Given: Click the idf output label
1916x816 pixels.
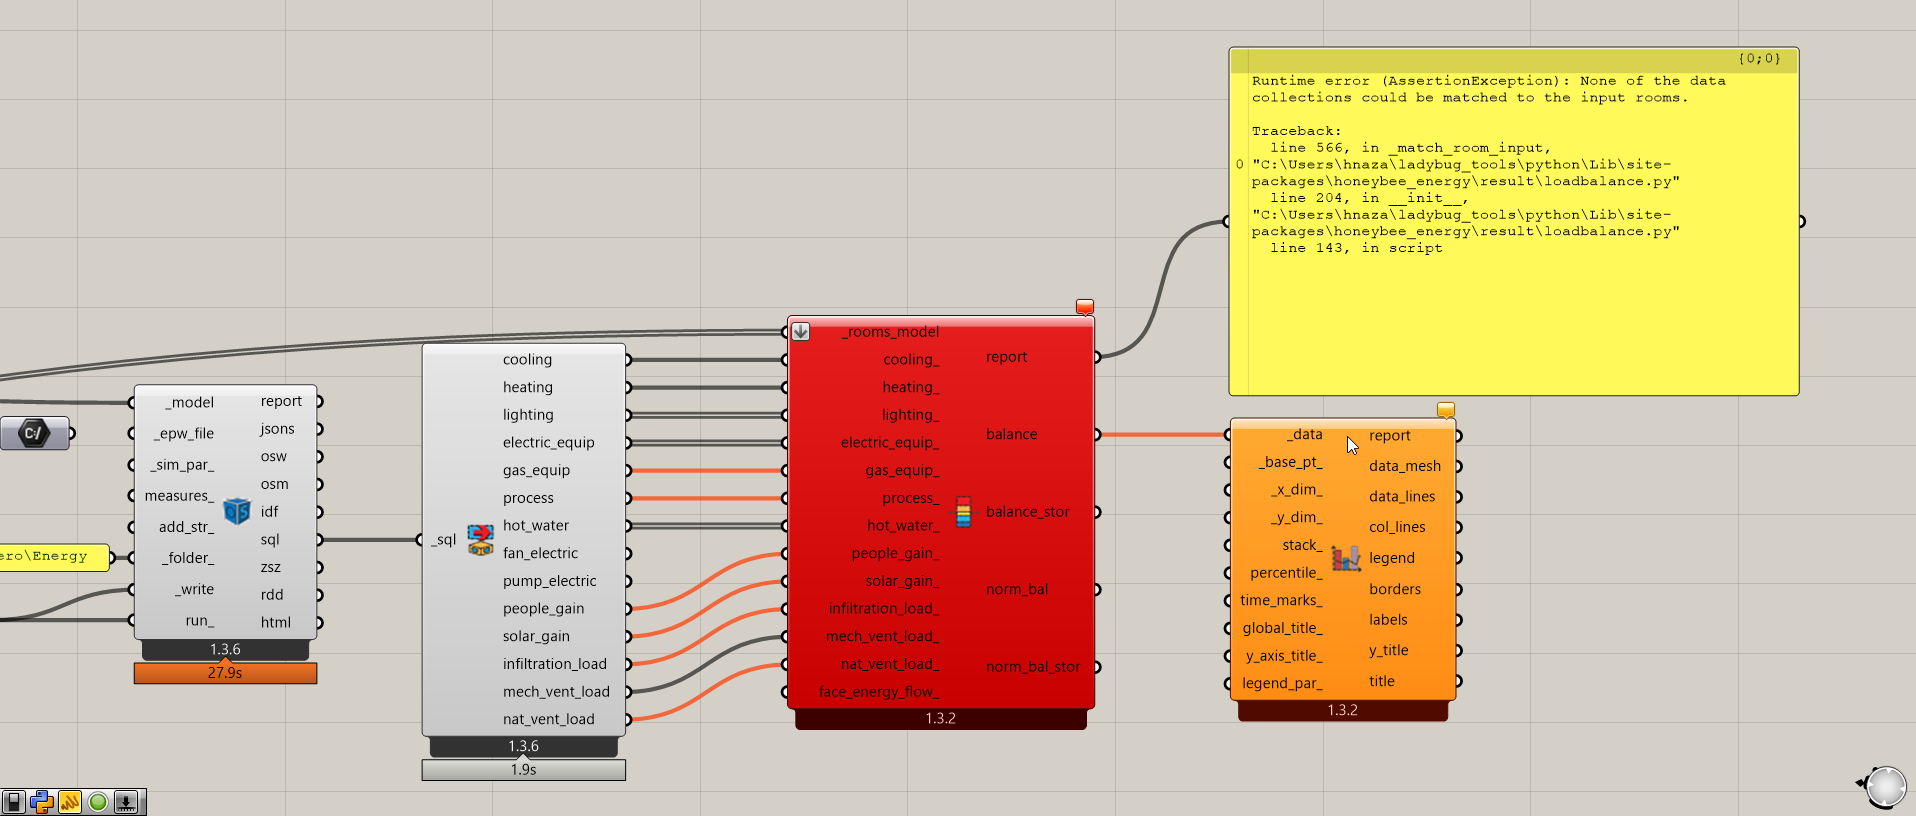Looking at the screenshot, I should 270,511.
